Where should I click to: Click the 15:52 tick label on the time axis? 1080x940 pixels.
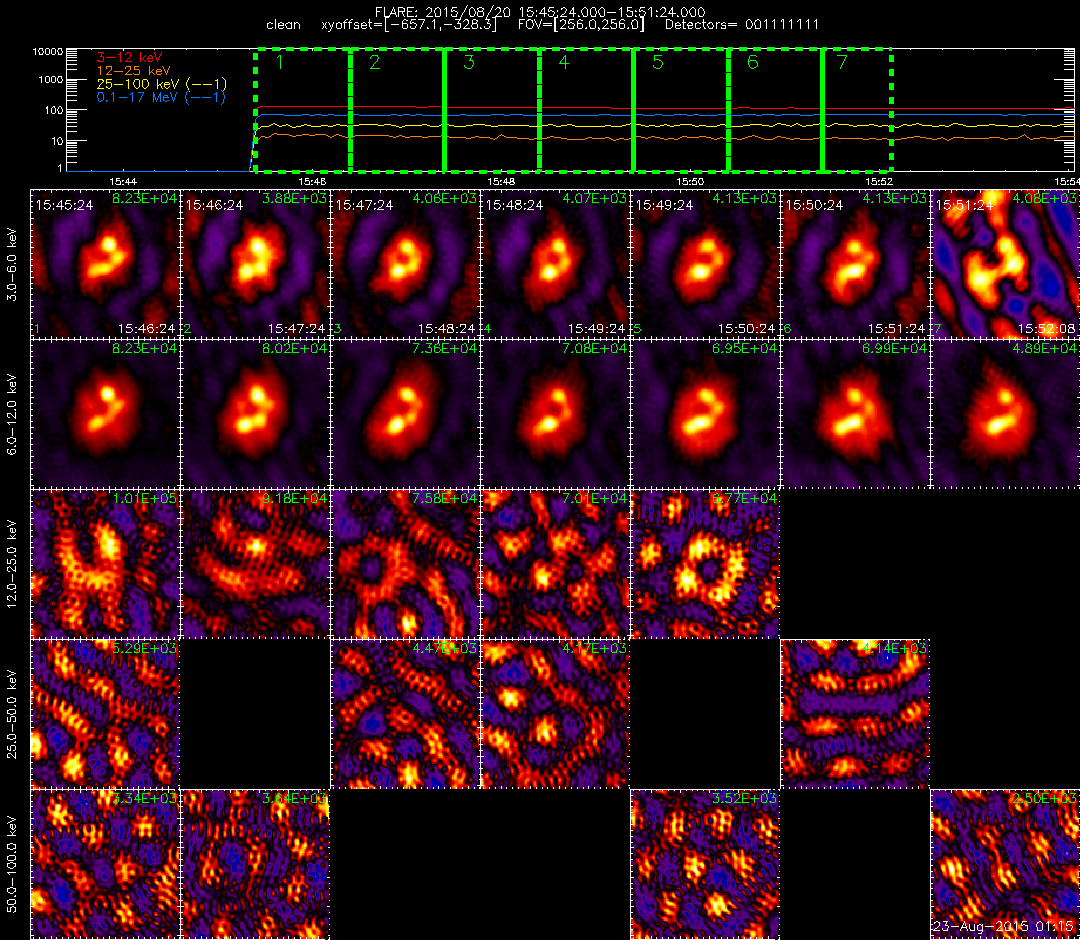click(879, 181)
